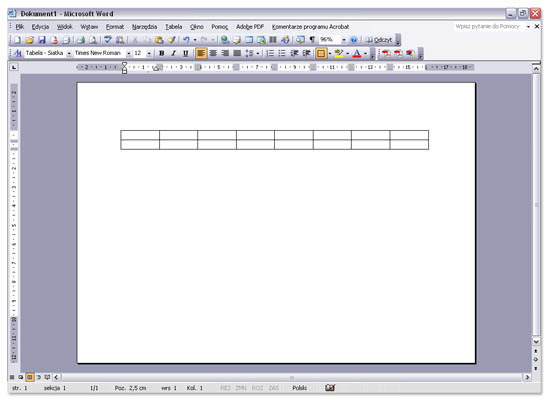Open the font size 12 dropdown
Viewport: 548px width, 400px height.
149,53
